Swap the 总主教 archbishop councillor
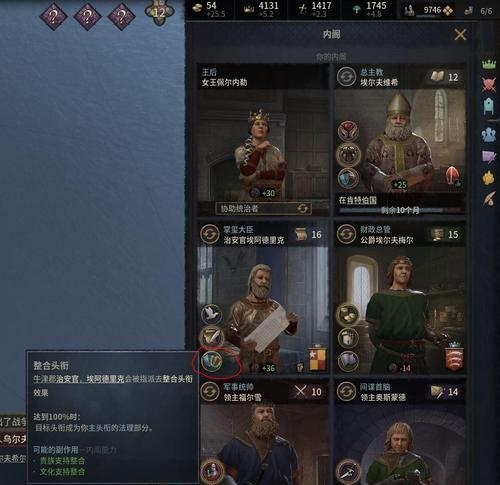This screenshot has height=485, width=500. tap(346, 76)
